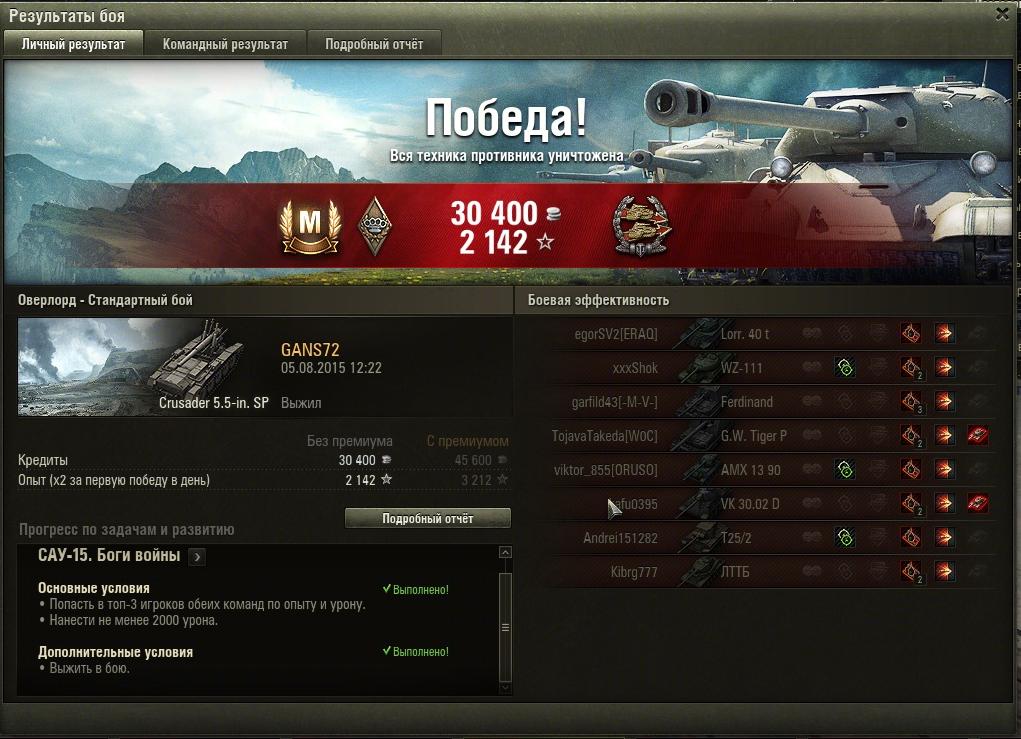Click the twin tanks wreath achievement medal

pyautogui.click(x=643, y=226)
